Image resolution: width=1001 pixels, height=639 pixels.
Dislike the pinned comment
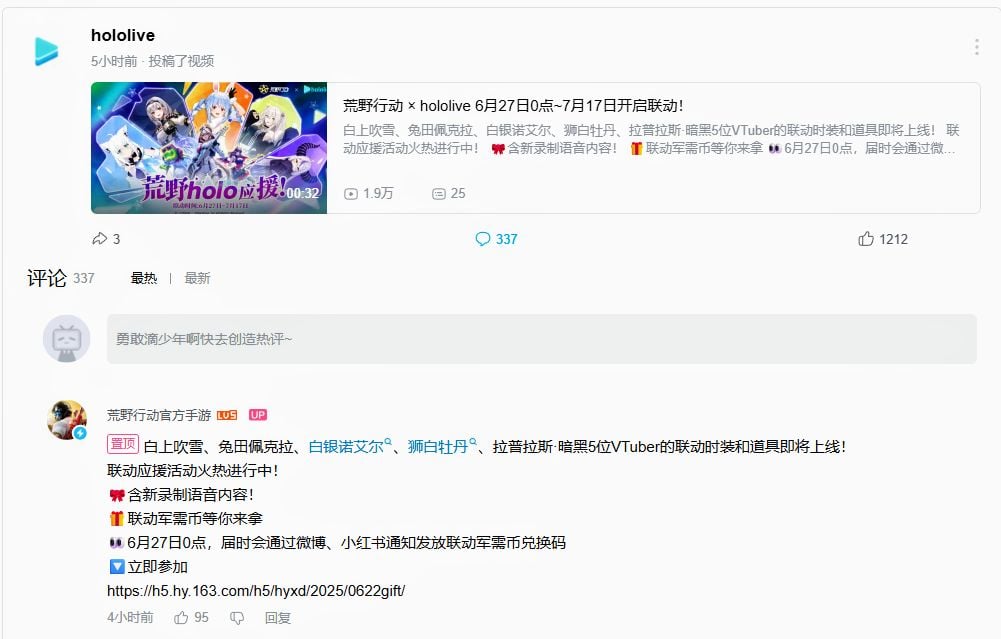[237, 618]
